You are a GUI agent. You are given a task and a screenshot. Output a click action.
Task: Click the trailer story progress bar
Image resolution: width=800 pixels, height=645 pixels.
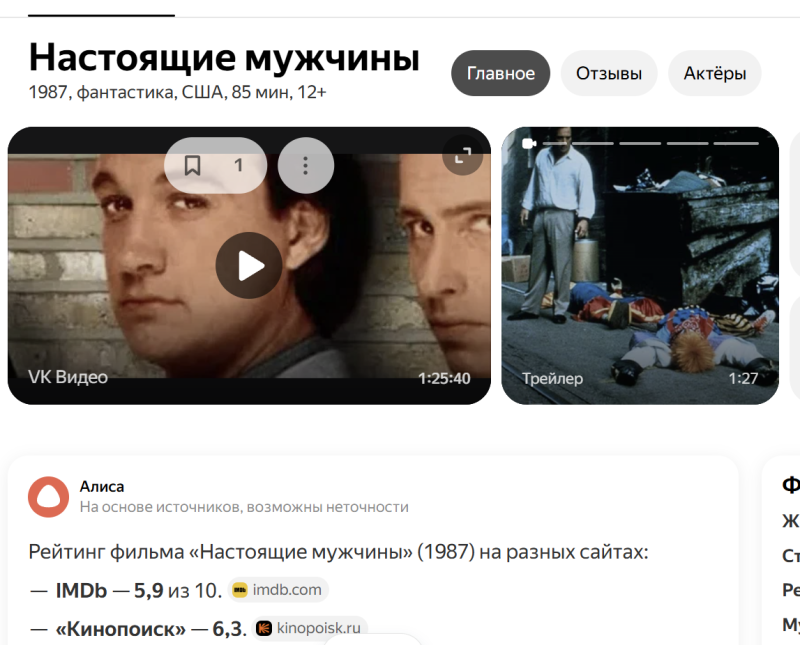point(651,143)
